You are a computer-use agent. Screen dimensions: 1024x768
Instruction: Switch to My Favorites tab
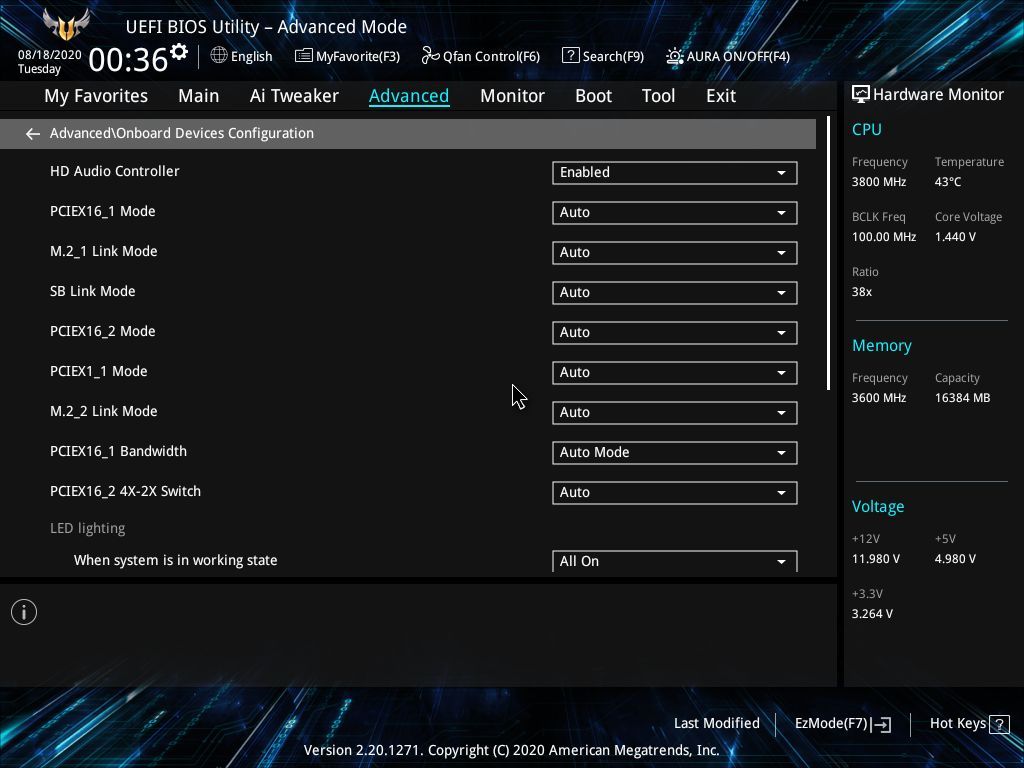coord(96,96)
